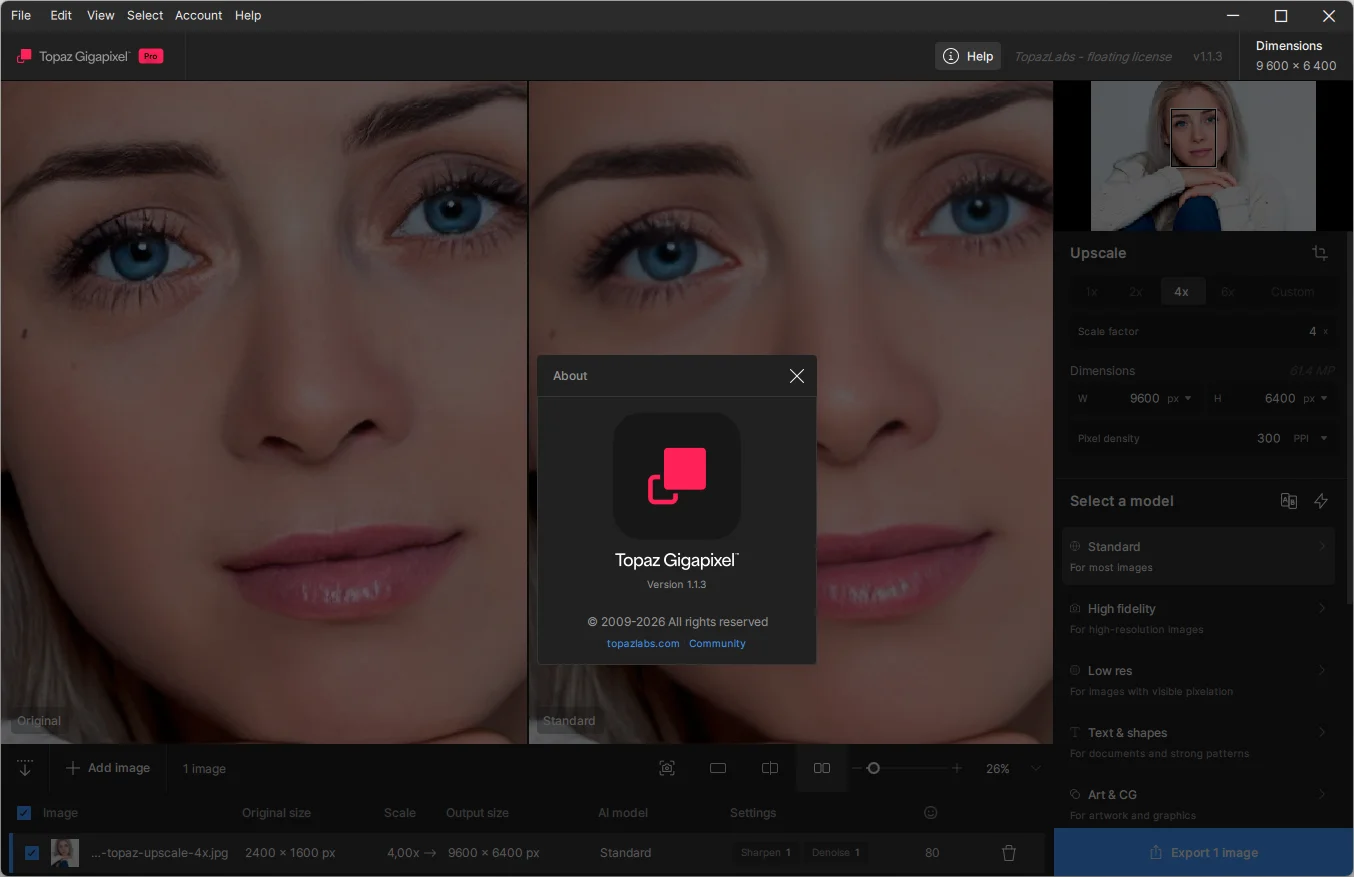Open the topazlabs.com link
The image size is (1354, 877).
pyautogui.click(x=643, y=644)
